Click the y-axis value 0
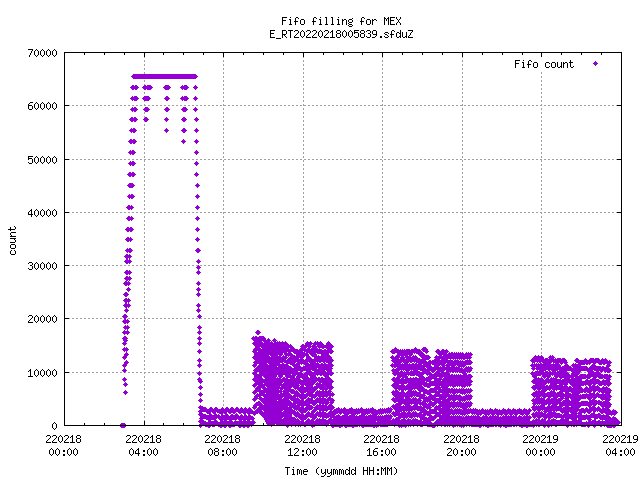Viewport: 640px width, 480px height. [54, 426]
